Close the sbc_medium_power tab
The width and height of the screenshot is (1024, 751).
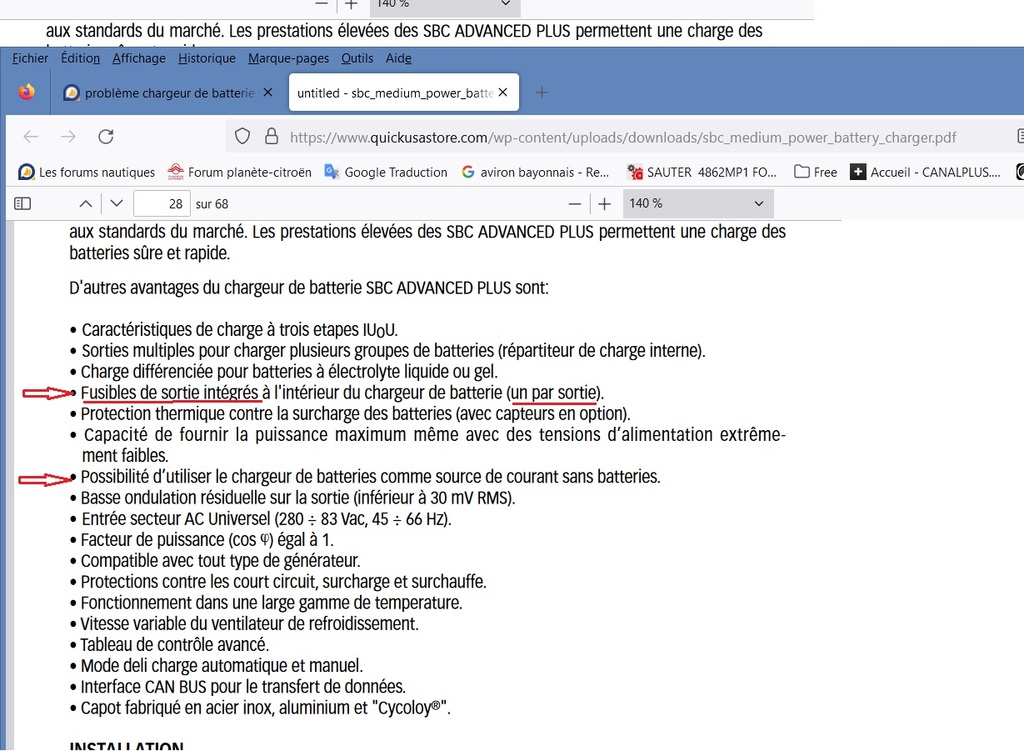click(x=503, y=93)
